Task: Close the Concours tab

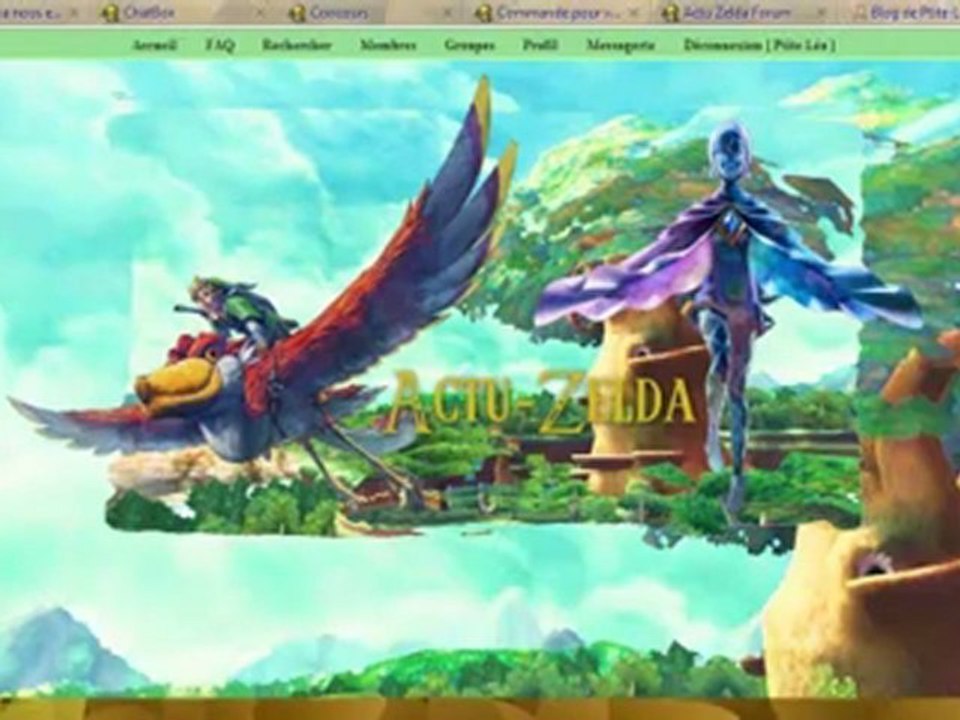Action: [448, 13]
